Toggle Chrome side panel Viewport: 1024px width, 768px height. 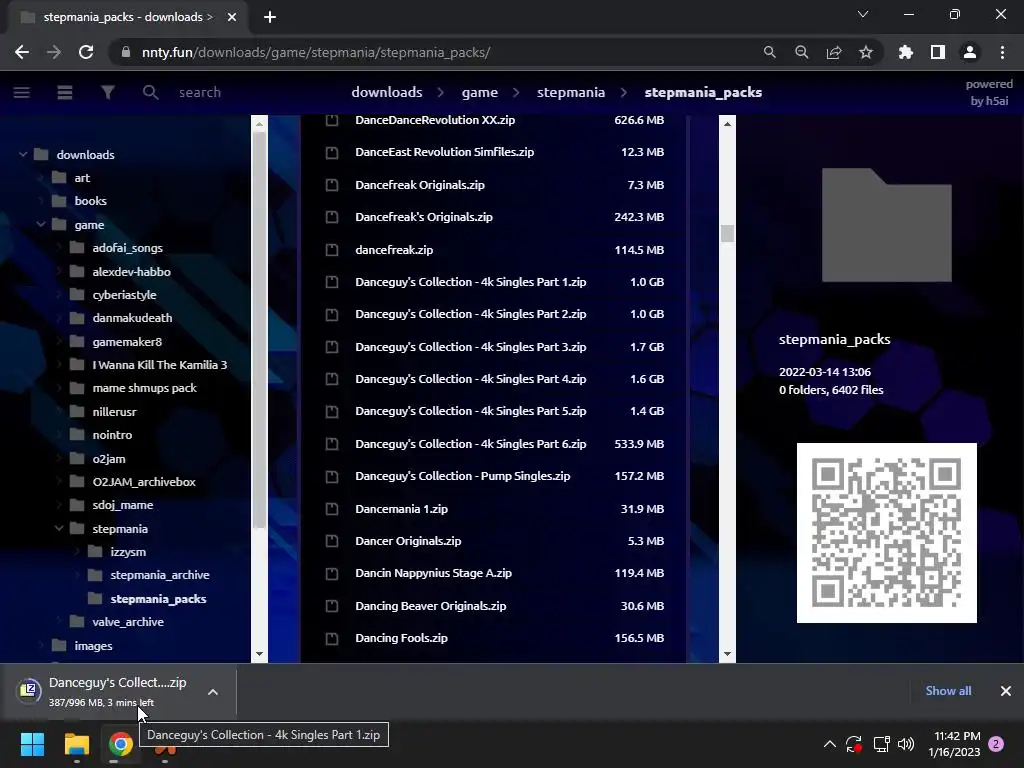pos(937,52)
